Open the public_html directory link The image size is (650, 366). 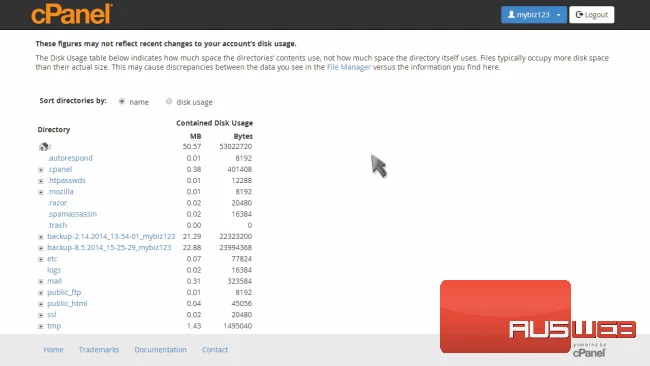(x=67, y=303)
